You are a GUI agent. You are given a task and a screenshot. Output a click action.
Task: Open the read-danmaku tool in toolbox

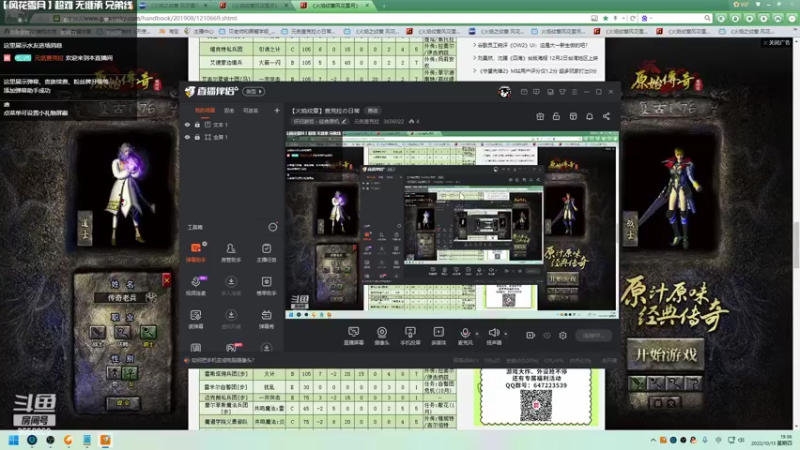[x=195, y=319]
